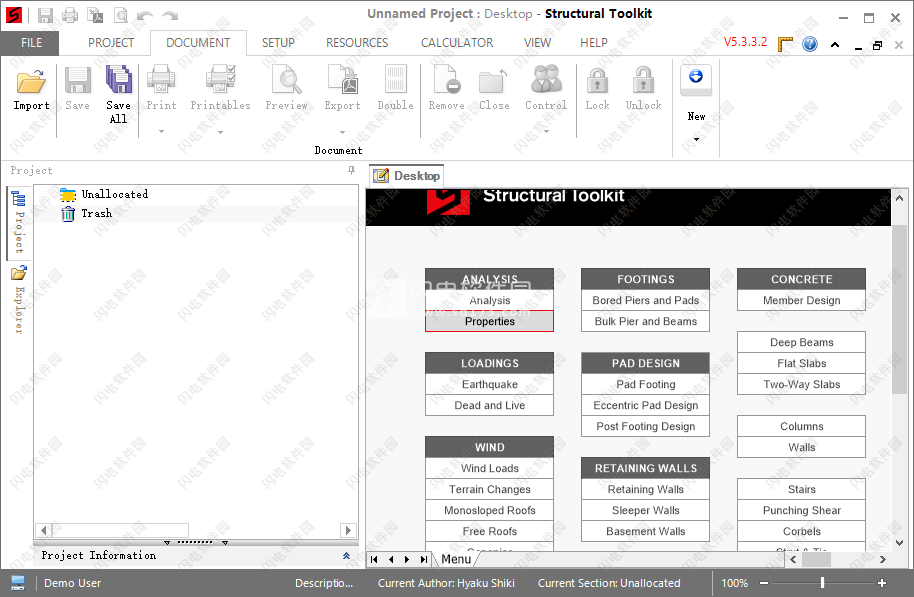Open the RESOURCES ribbon tab

point(357,43)
